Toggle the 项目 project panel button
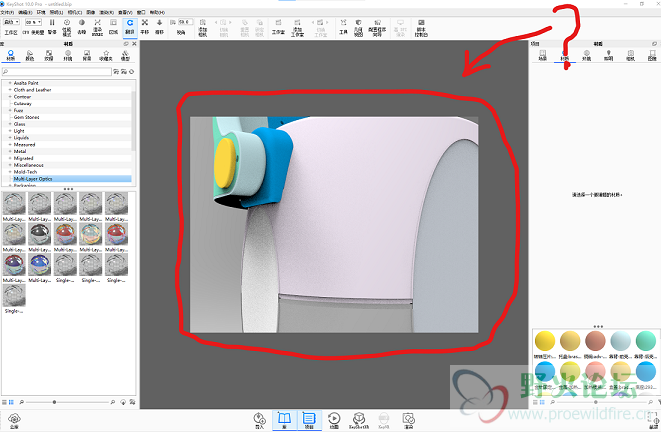 309,420
